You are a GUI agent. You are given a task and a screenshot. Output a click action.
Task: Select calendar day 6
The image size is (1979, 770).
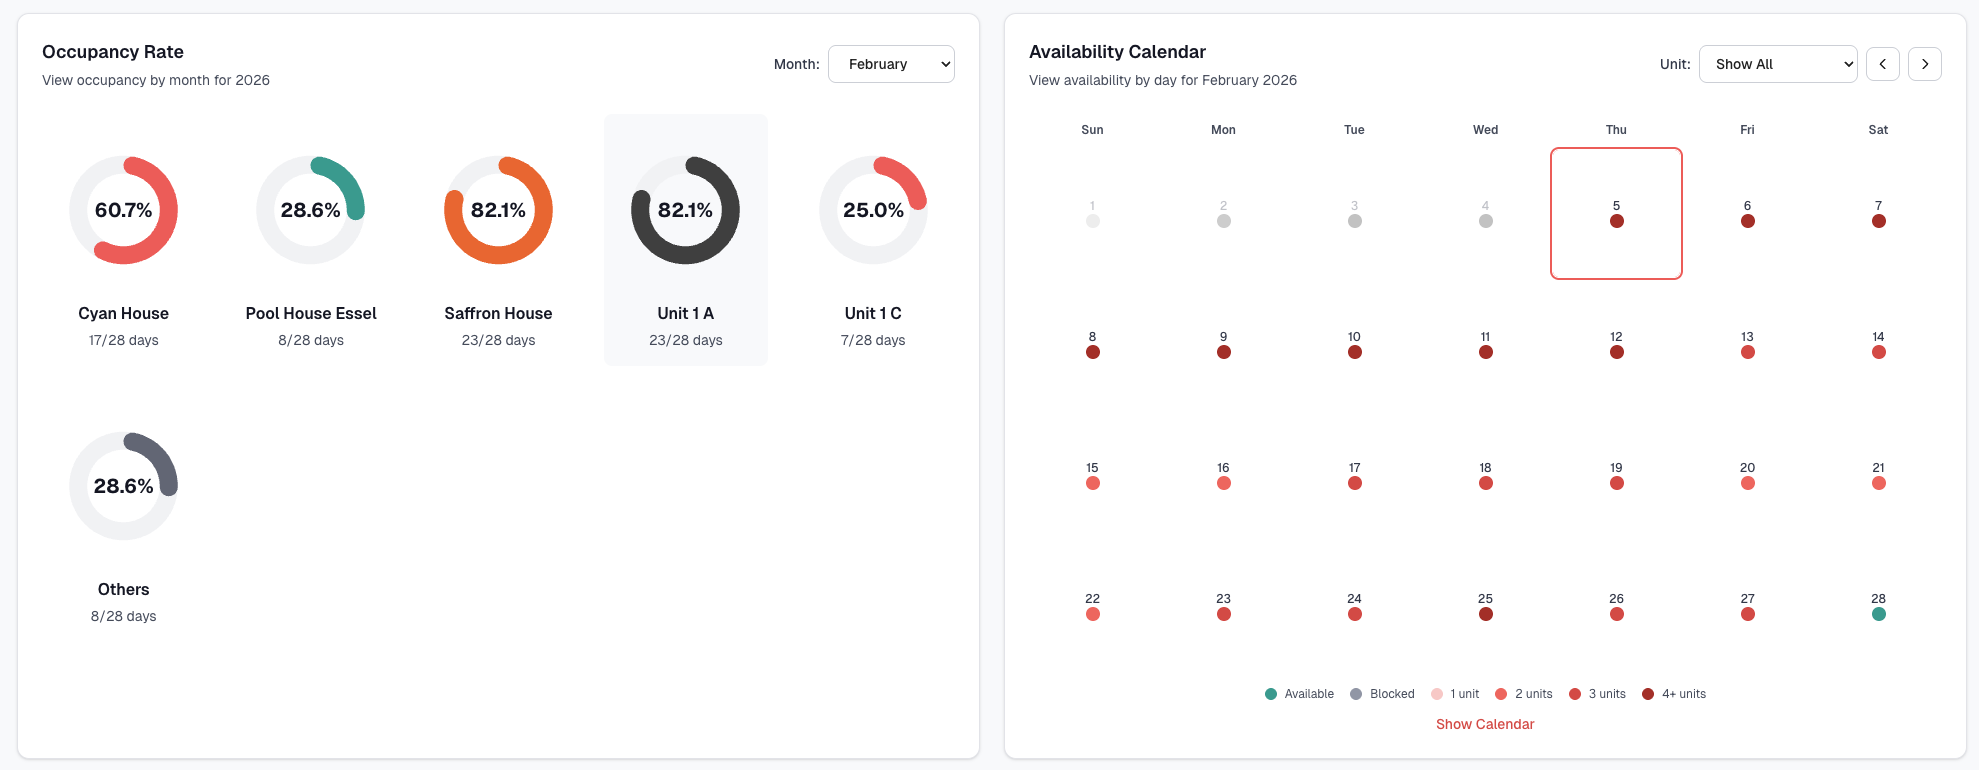pyautogui.click(x=1747, y=213)
